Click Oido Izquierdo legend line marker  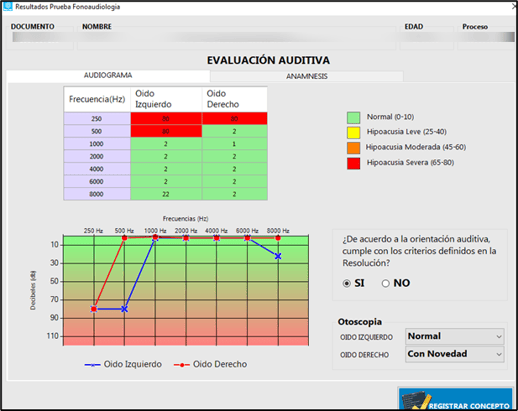click(93, 365)
